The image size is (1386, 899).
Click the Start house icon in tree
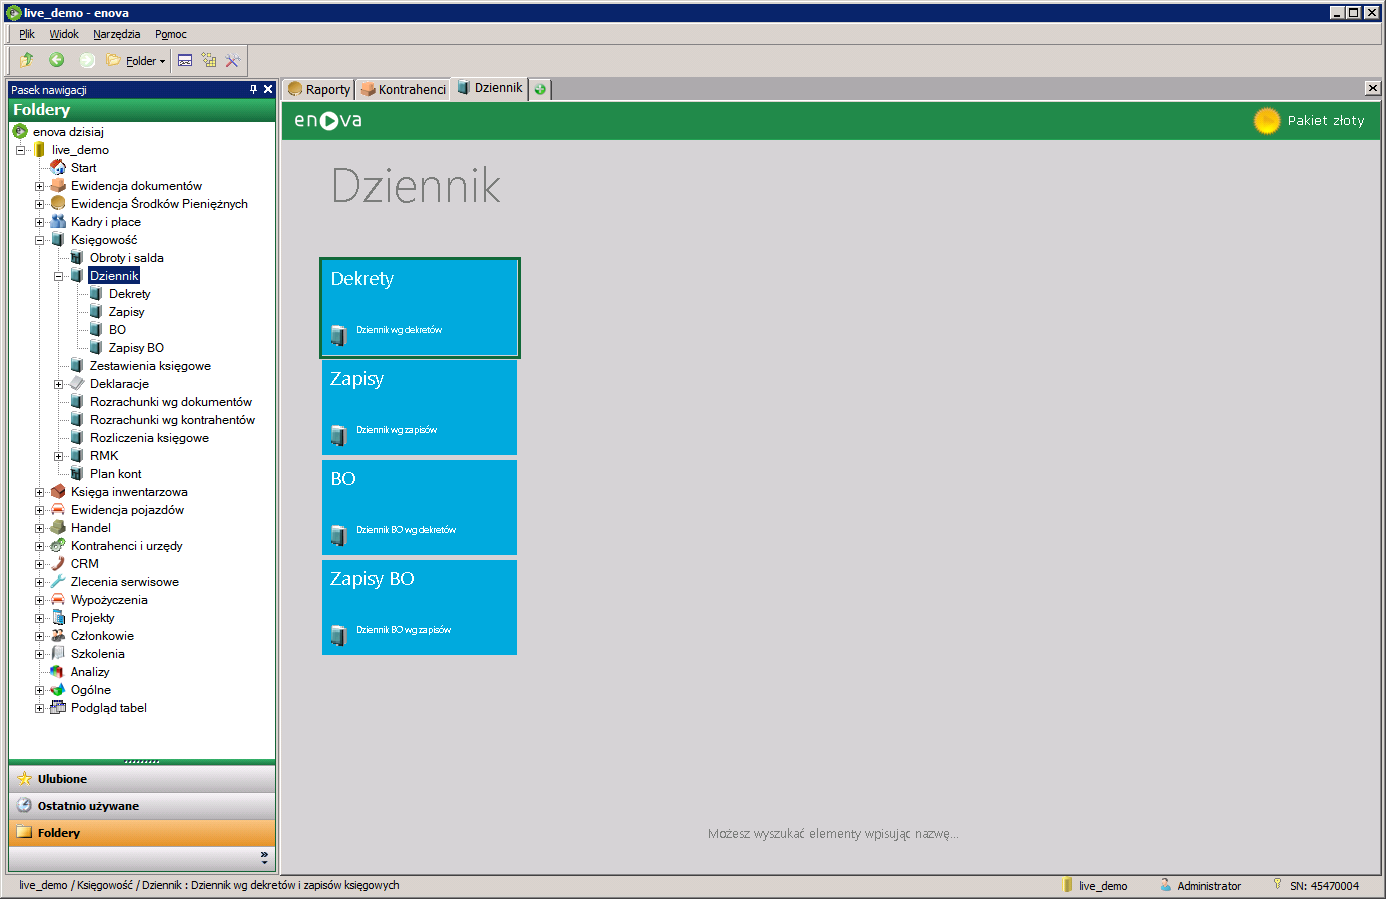[x=58, y=168]
